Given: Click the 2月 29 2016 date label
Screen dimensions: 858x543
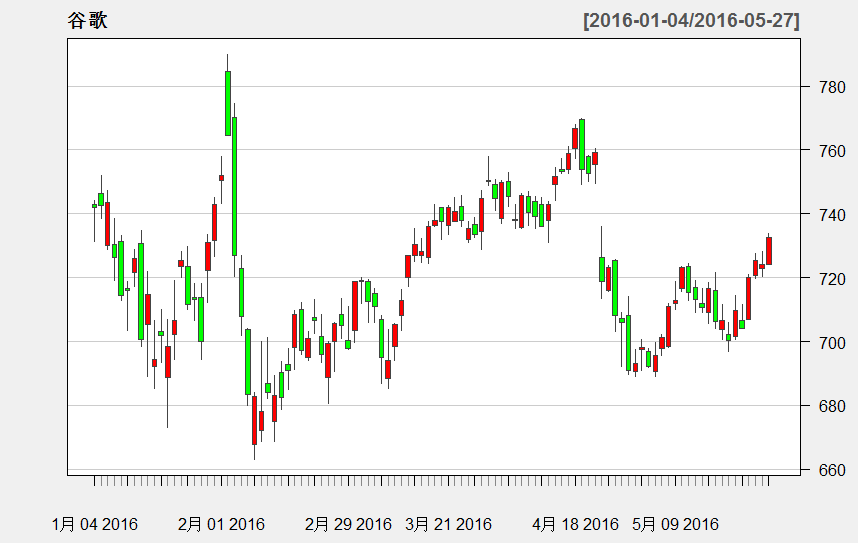Looking at the screenshot, I should pyautogui.click(x=348, y=524).
